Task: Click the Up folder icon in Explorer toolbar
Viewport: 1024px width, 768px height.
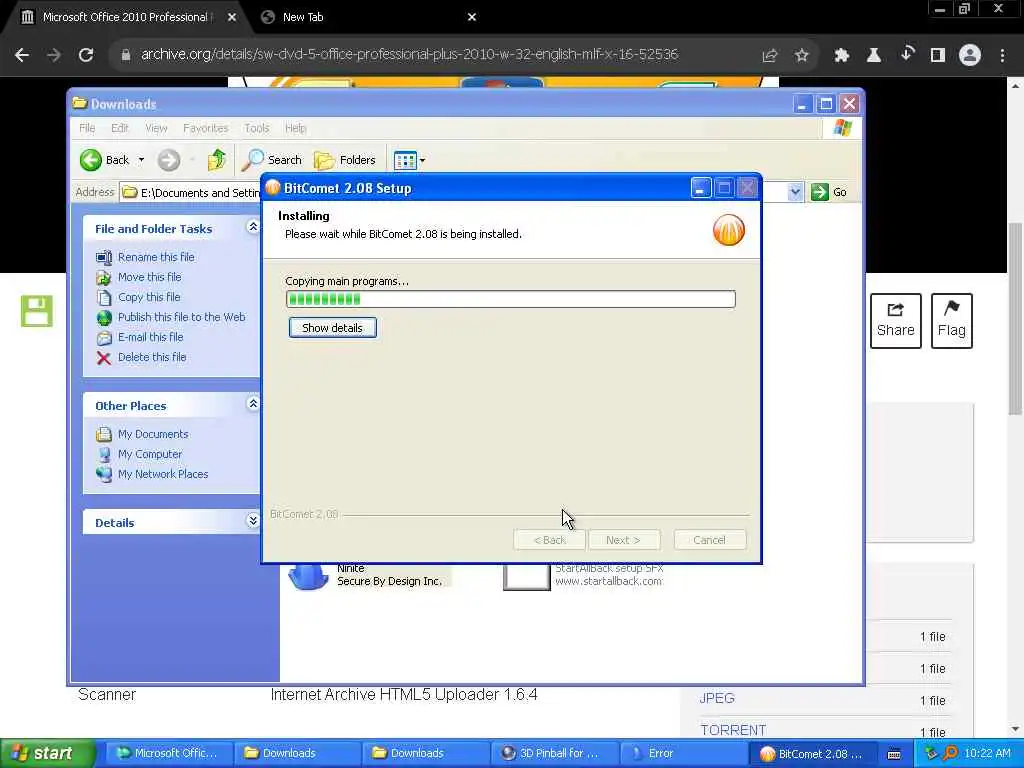Action: (x=216, y=160)
